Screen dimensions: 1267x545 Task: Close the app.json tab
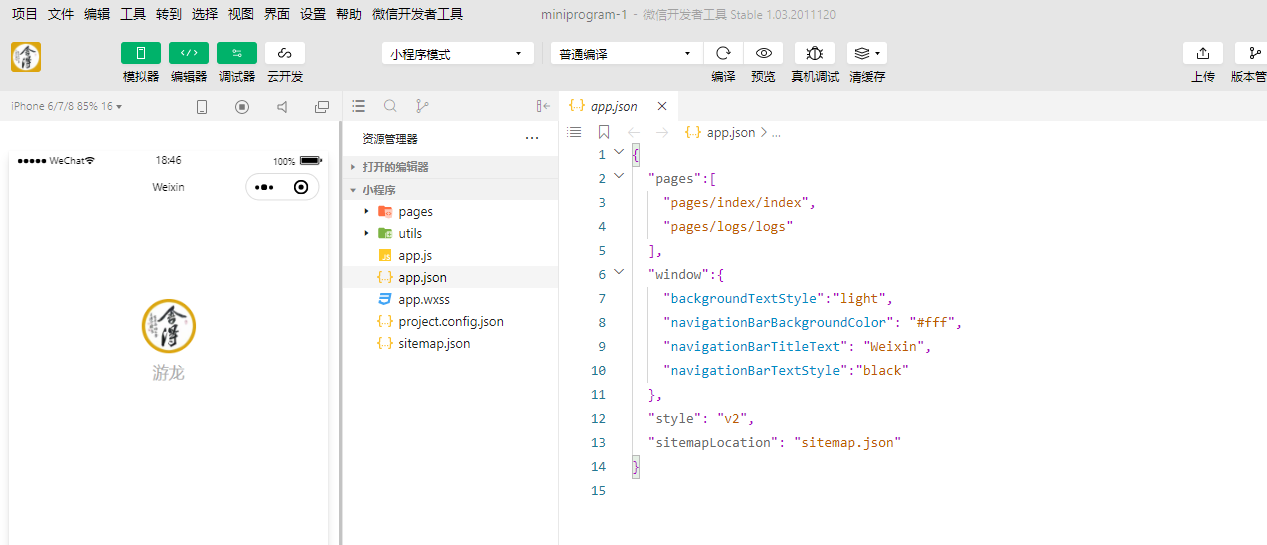tap(662, 106)
